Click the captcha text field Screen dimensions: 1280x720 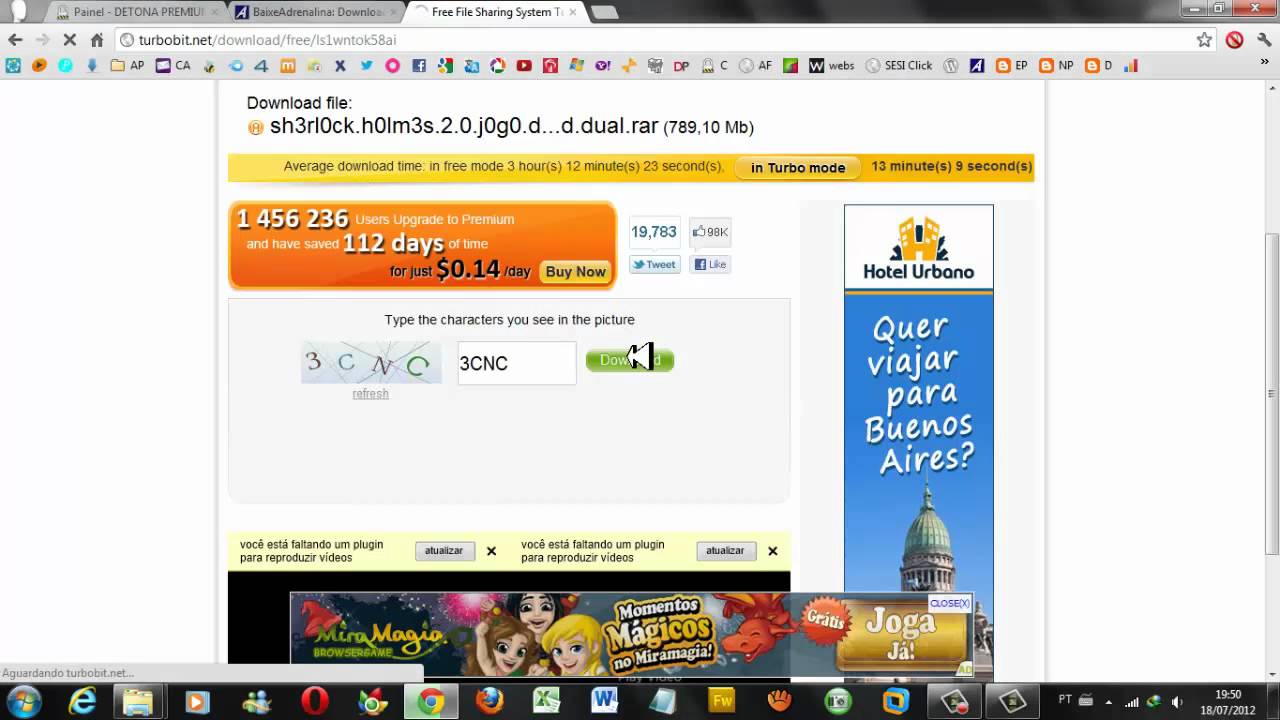tap(516, 363)
